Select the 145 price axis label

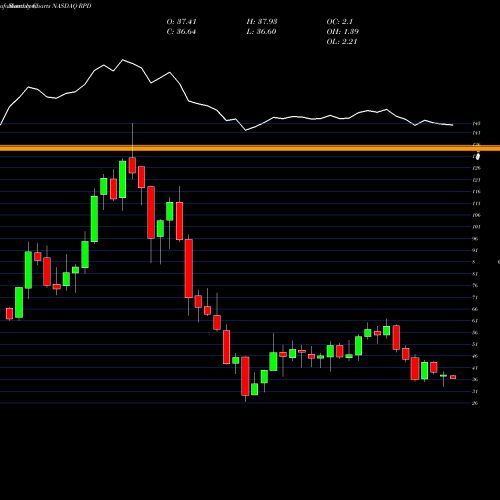pyautogui.click(x=476, y=124)
